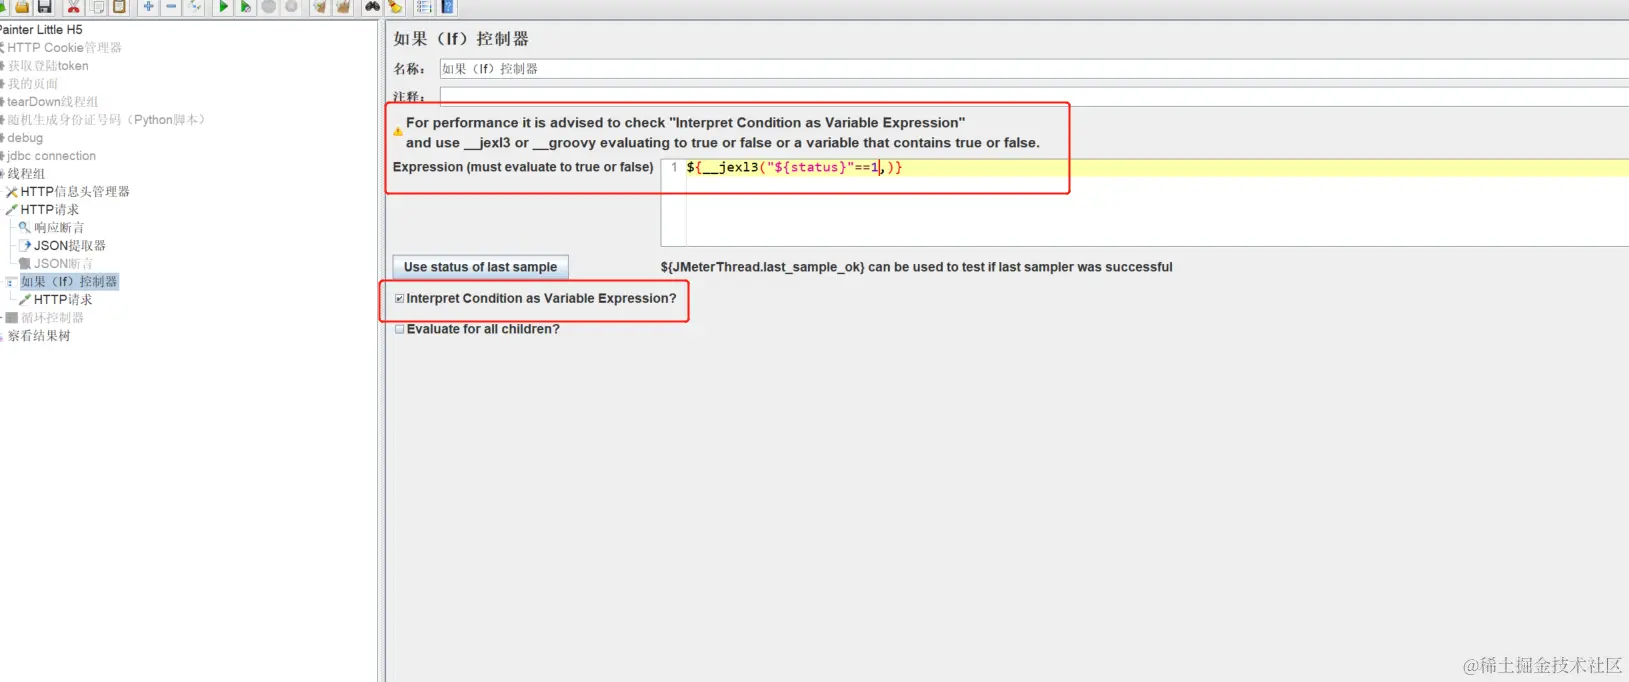Click the JSON提取器 arrow icon
The image size is (1629, 682).
(25, 246)
